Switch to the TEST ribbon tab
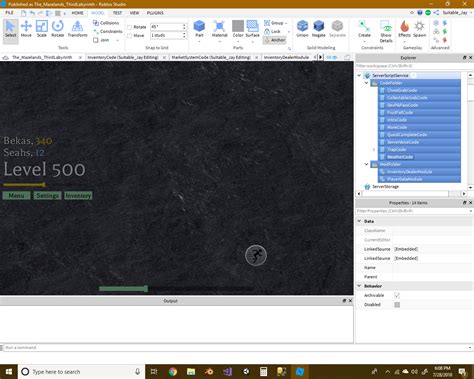Viewport: 474px width, 379px height. pyautogui.click(x=117, y=13)
